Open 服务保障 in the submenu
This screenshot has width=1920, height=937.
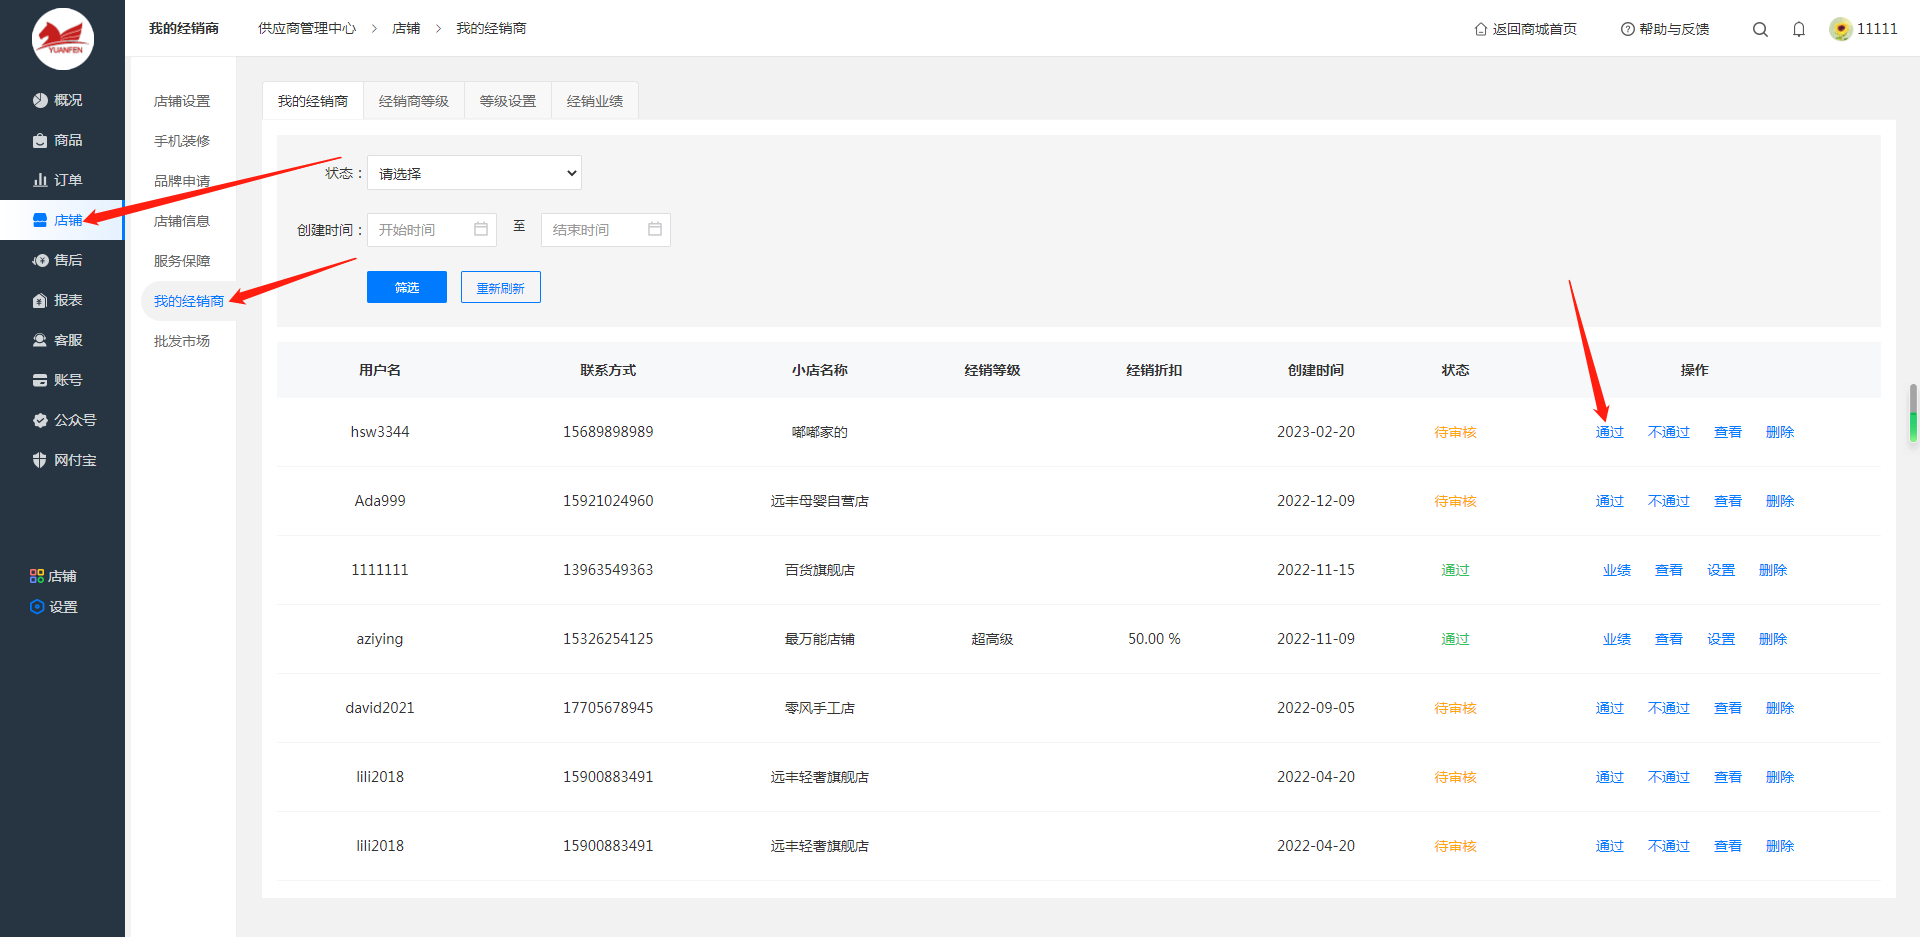182,261
